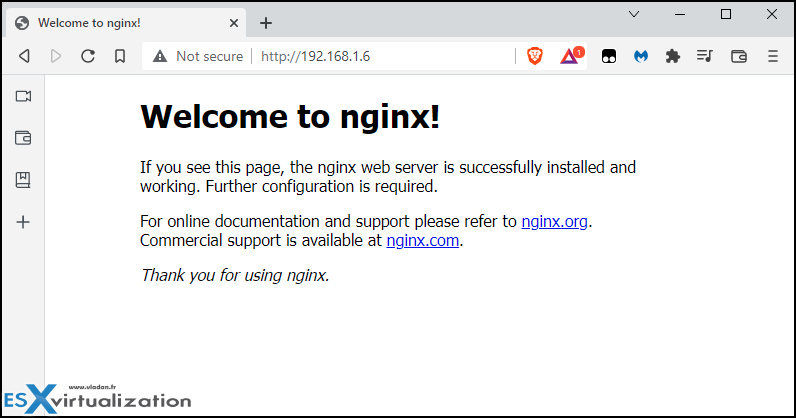The height and width of the screenshot is (418, 796).
Task: Follow the nginx.org link
Action: [x=554, y=221]
